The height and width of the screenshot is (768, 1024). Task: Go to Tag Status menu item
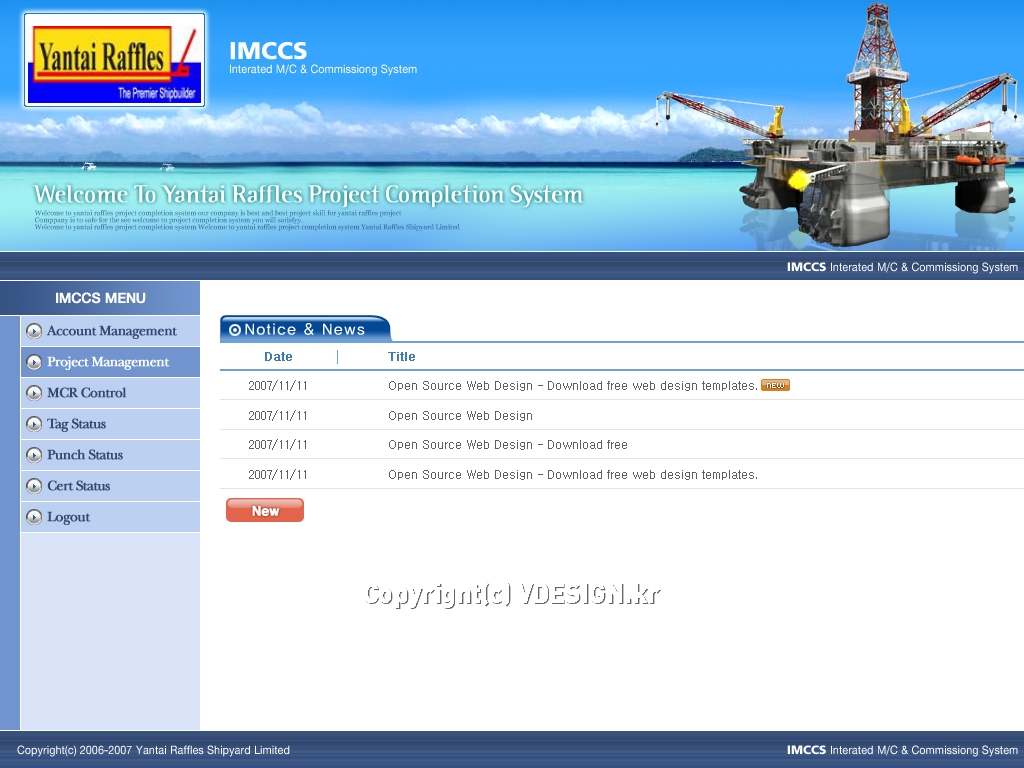coord(110,424)
